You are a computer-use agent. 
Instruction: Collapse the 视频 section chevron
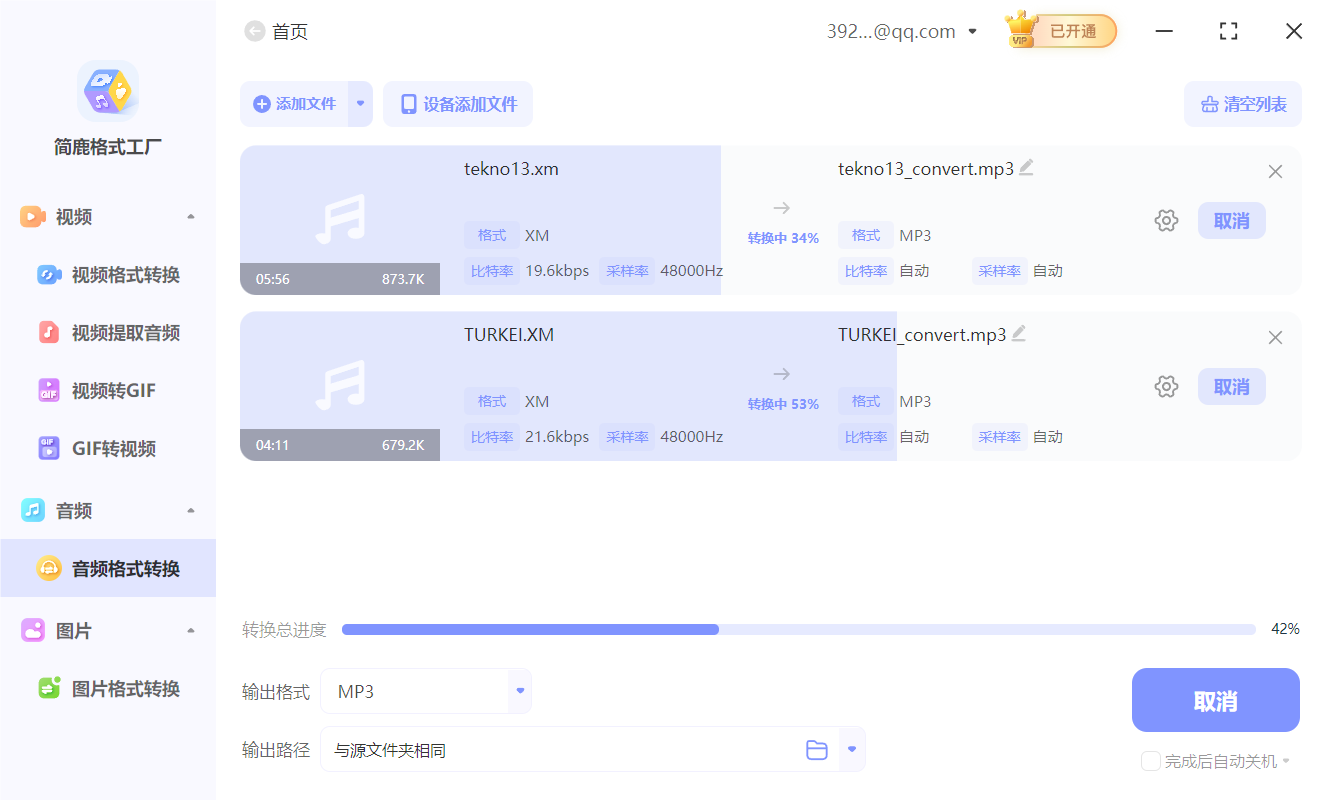tap(190, 216)
